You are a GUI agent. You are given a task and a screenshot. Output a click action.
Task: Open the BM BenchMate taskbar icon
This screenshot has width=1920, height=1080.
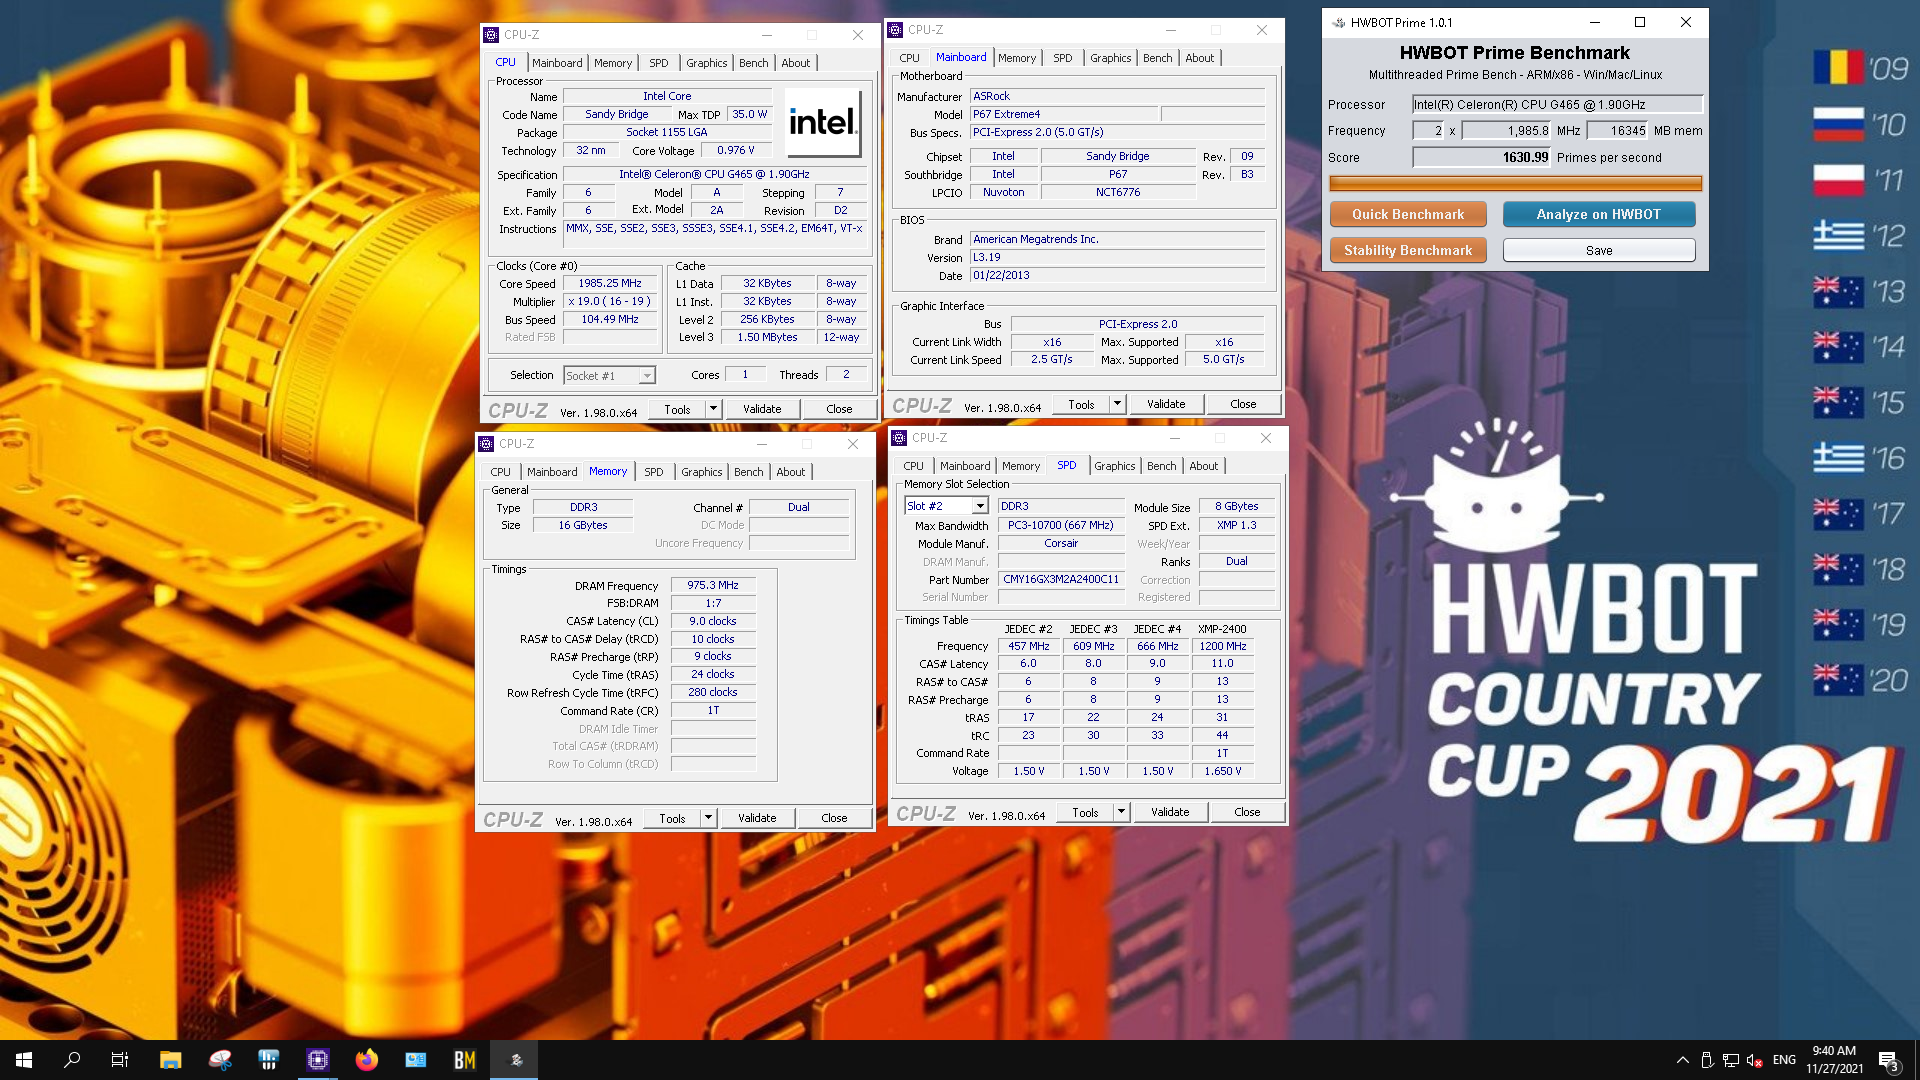coord(465,1060)
